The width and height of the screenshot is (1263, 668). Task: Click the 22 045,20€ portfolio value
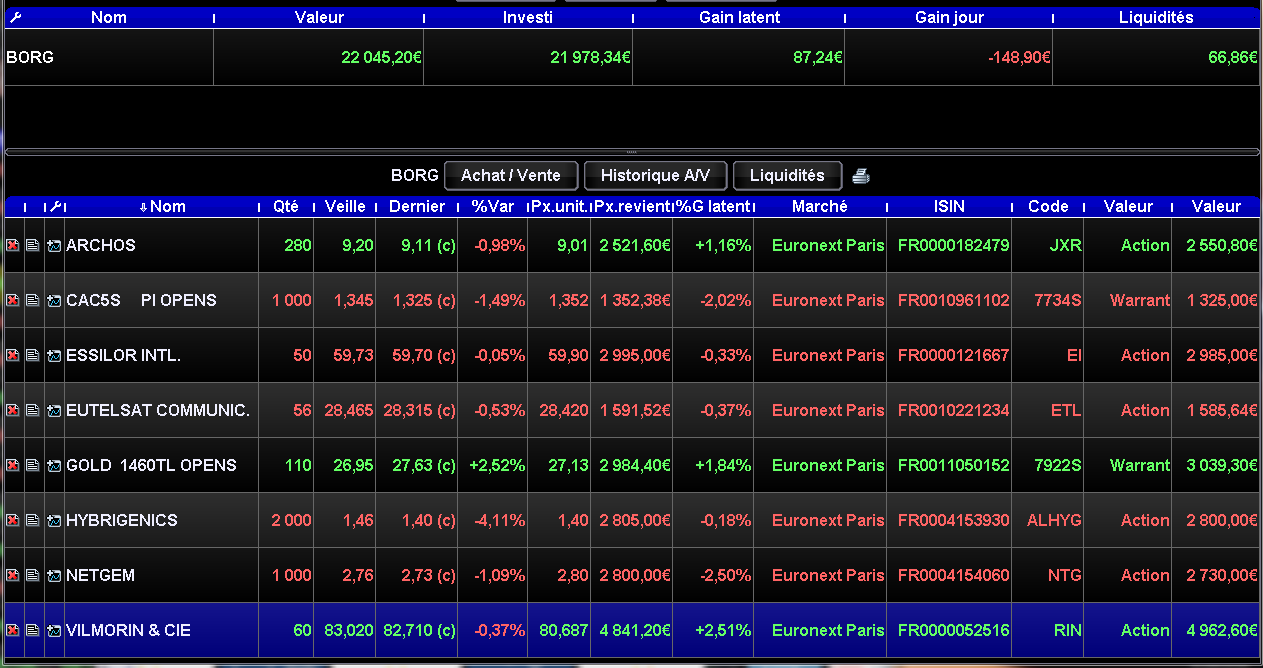(381, 58)
